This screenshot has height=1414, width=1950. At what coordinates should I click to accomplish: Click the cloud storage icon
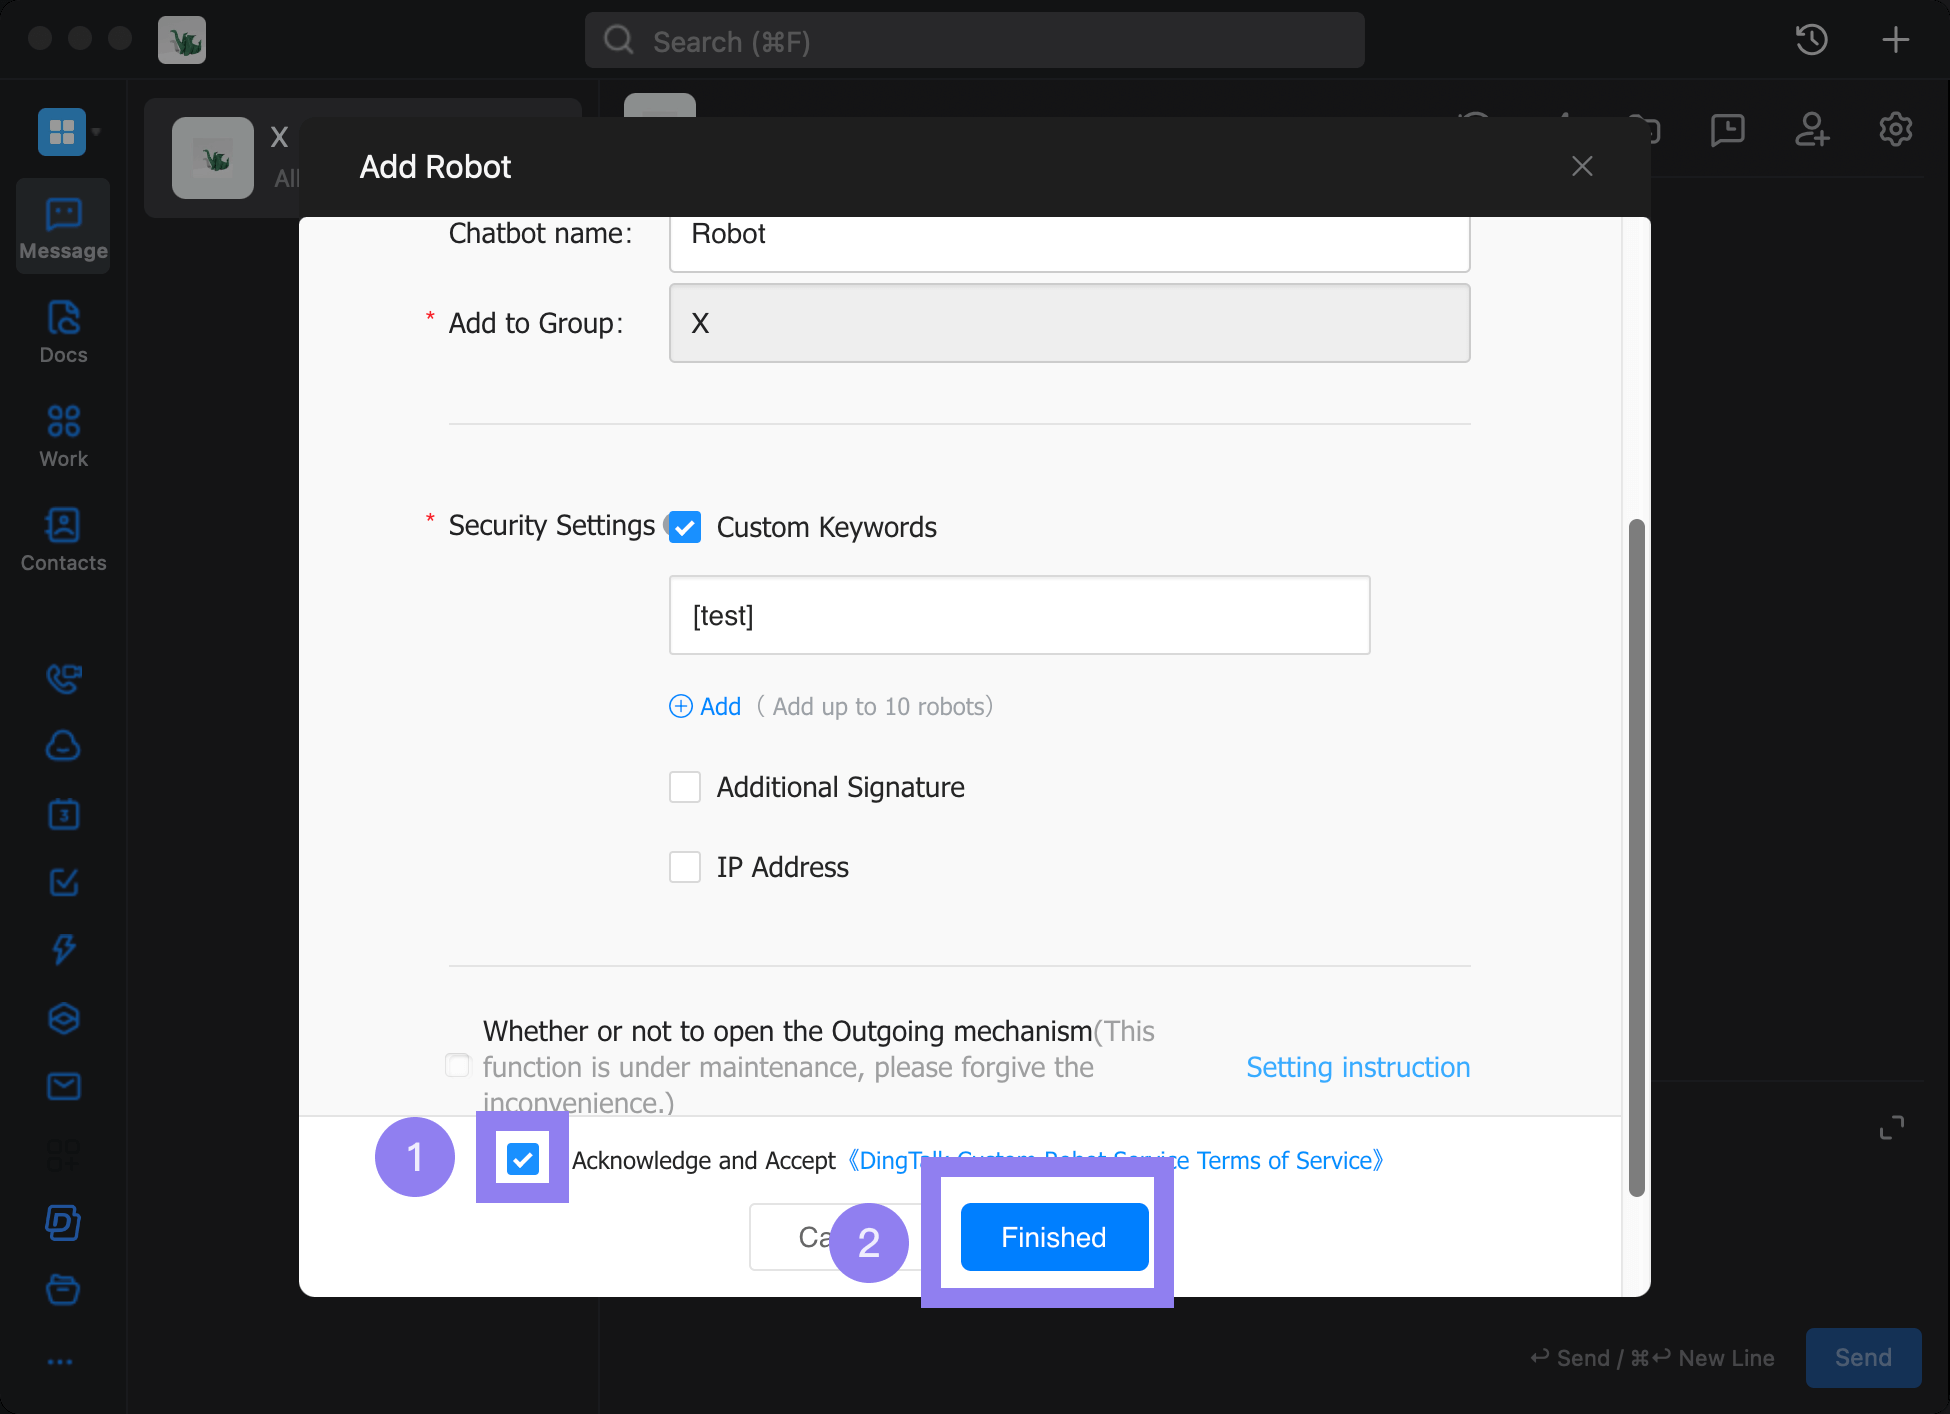pos(62,745)
